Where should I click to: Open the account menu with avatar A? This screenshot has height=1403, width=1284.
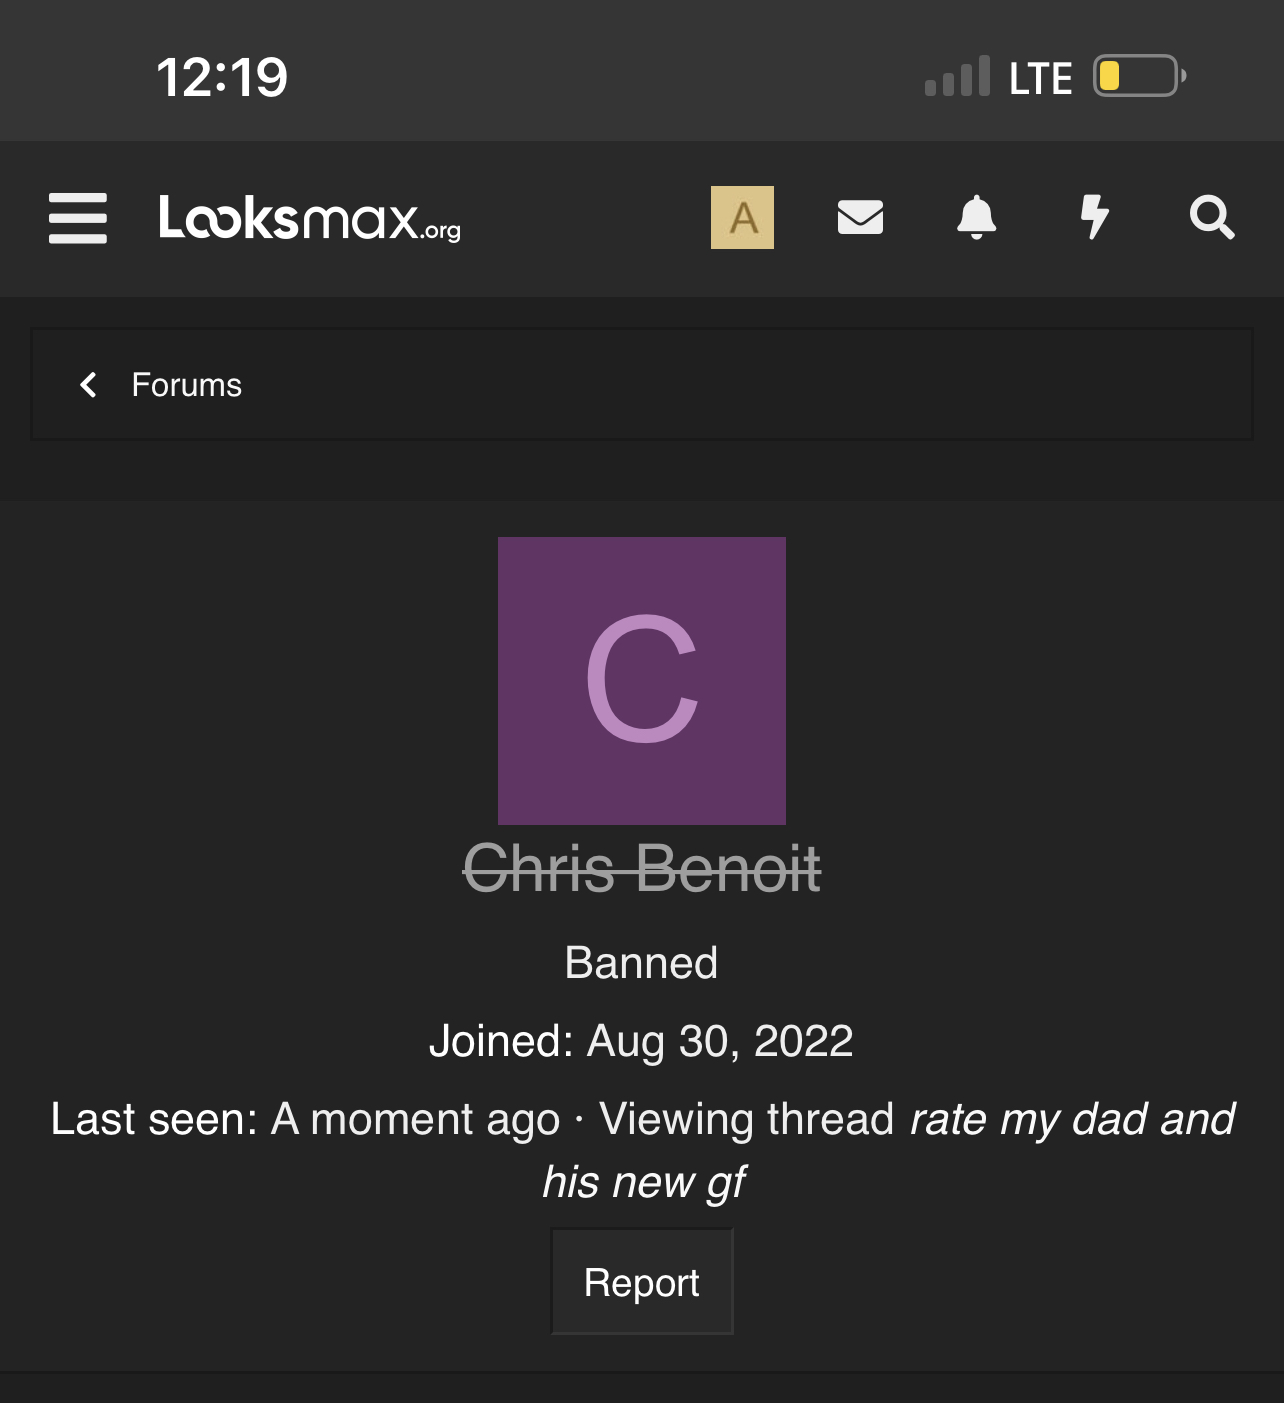tap(742, 218)
